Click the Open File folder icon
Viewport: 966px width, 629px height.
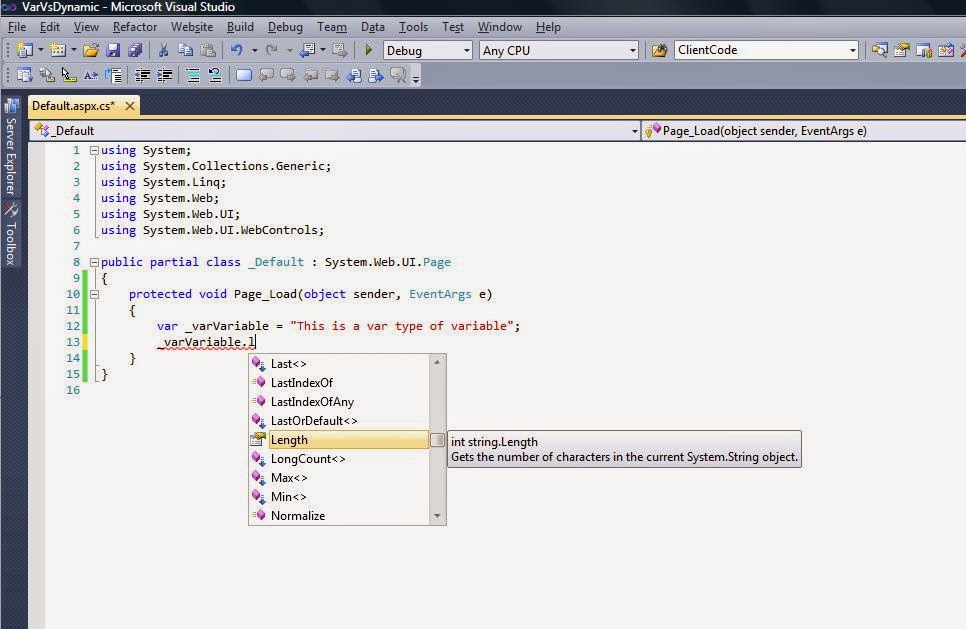(91, 51)
